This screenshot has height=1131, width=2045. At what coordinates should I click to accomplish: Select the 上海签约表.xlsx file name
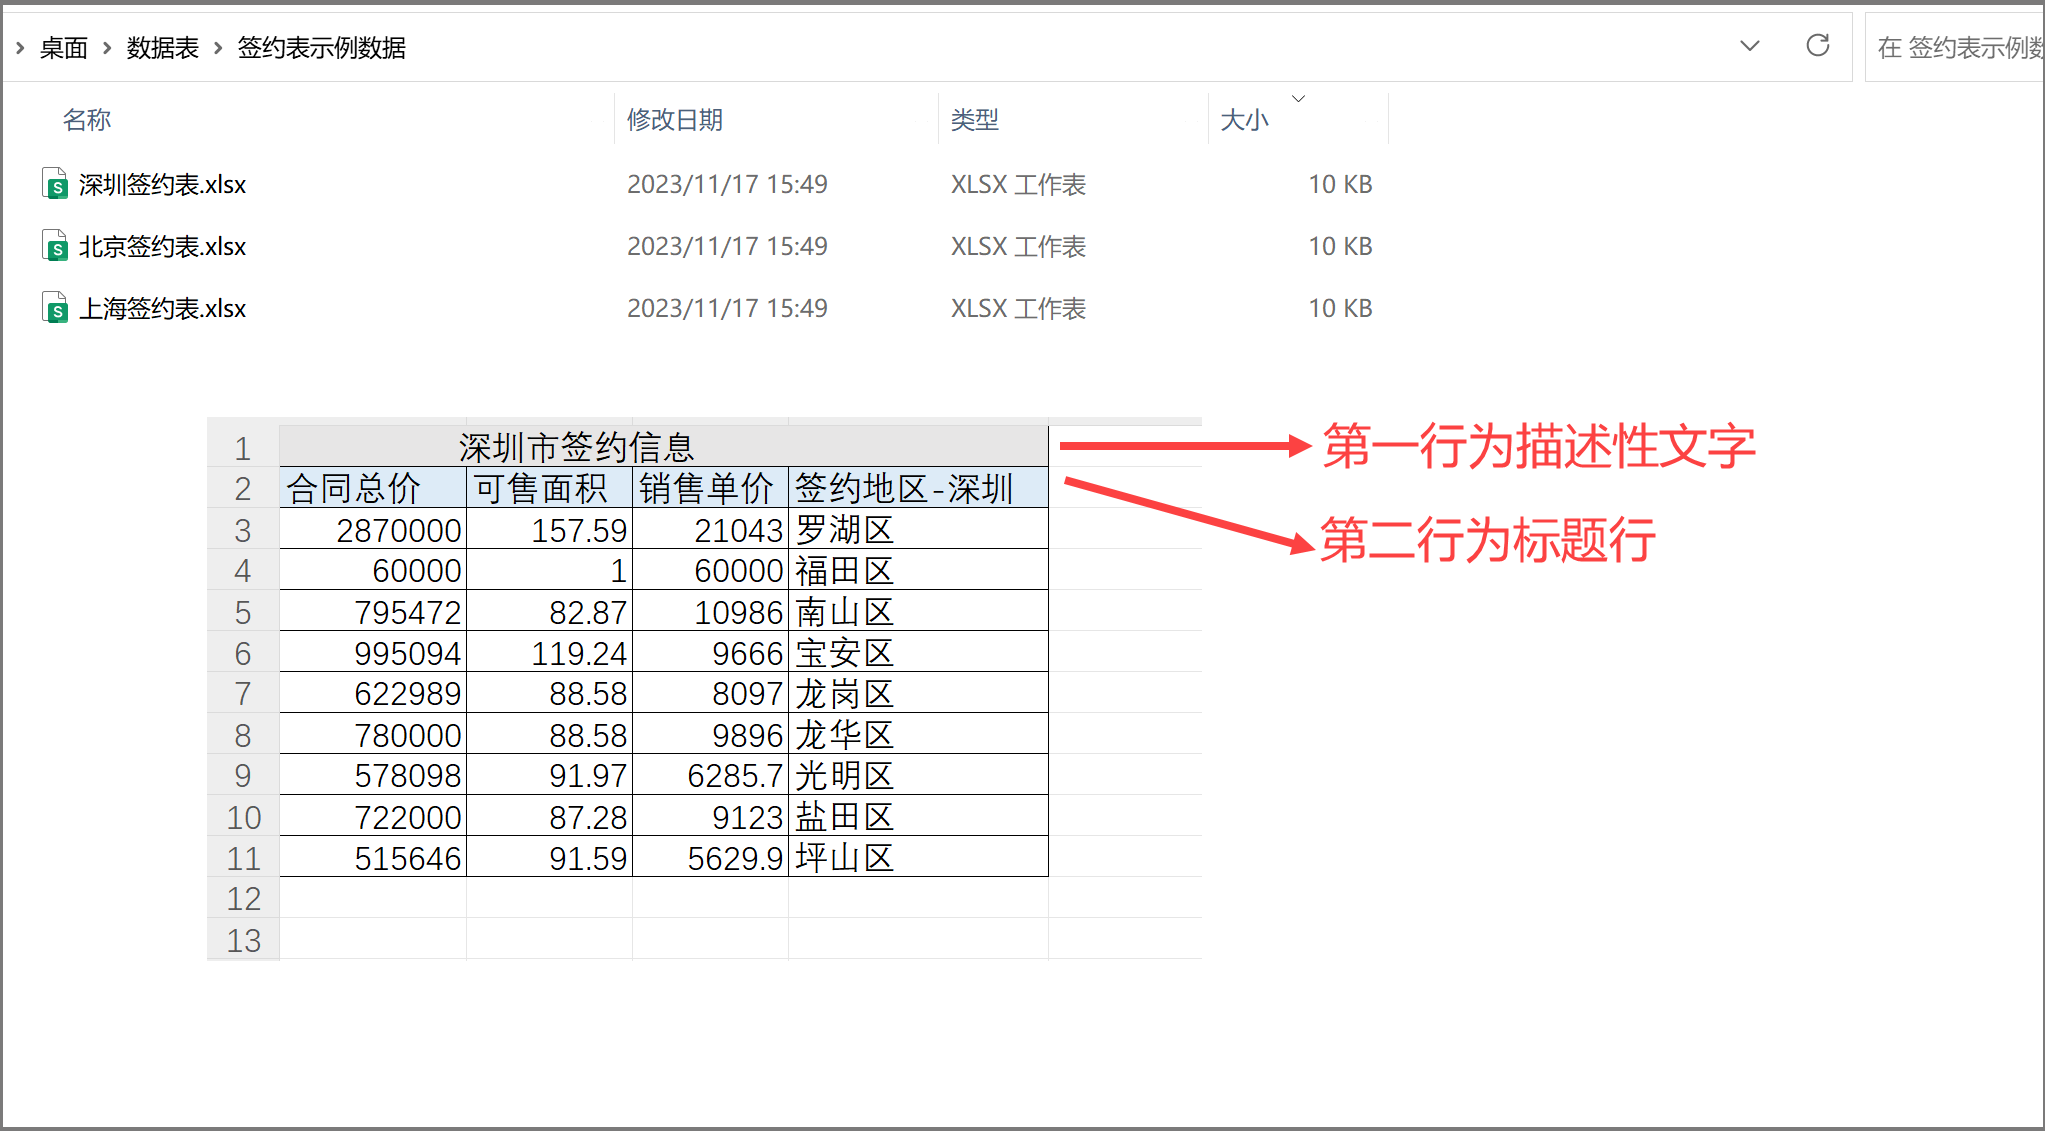(162, 308)
